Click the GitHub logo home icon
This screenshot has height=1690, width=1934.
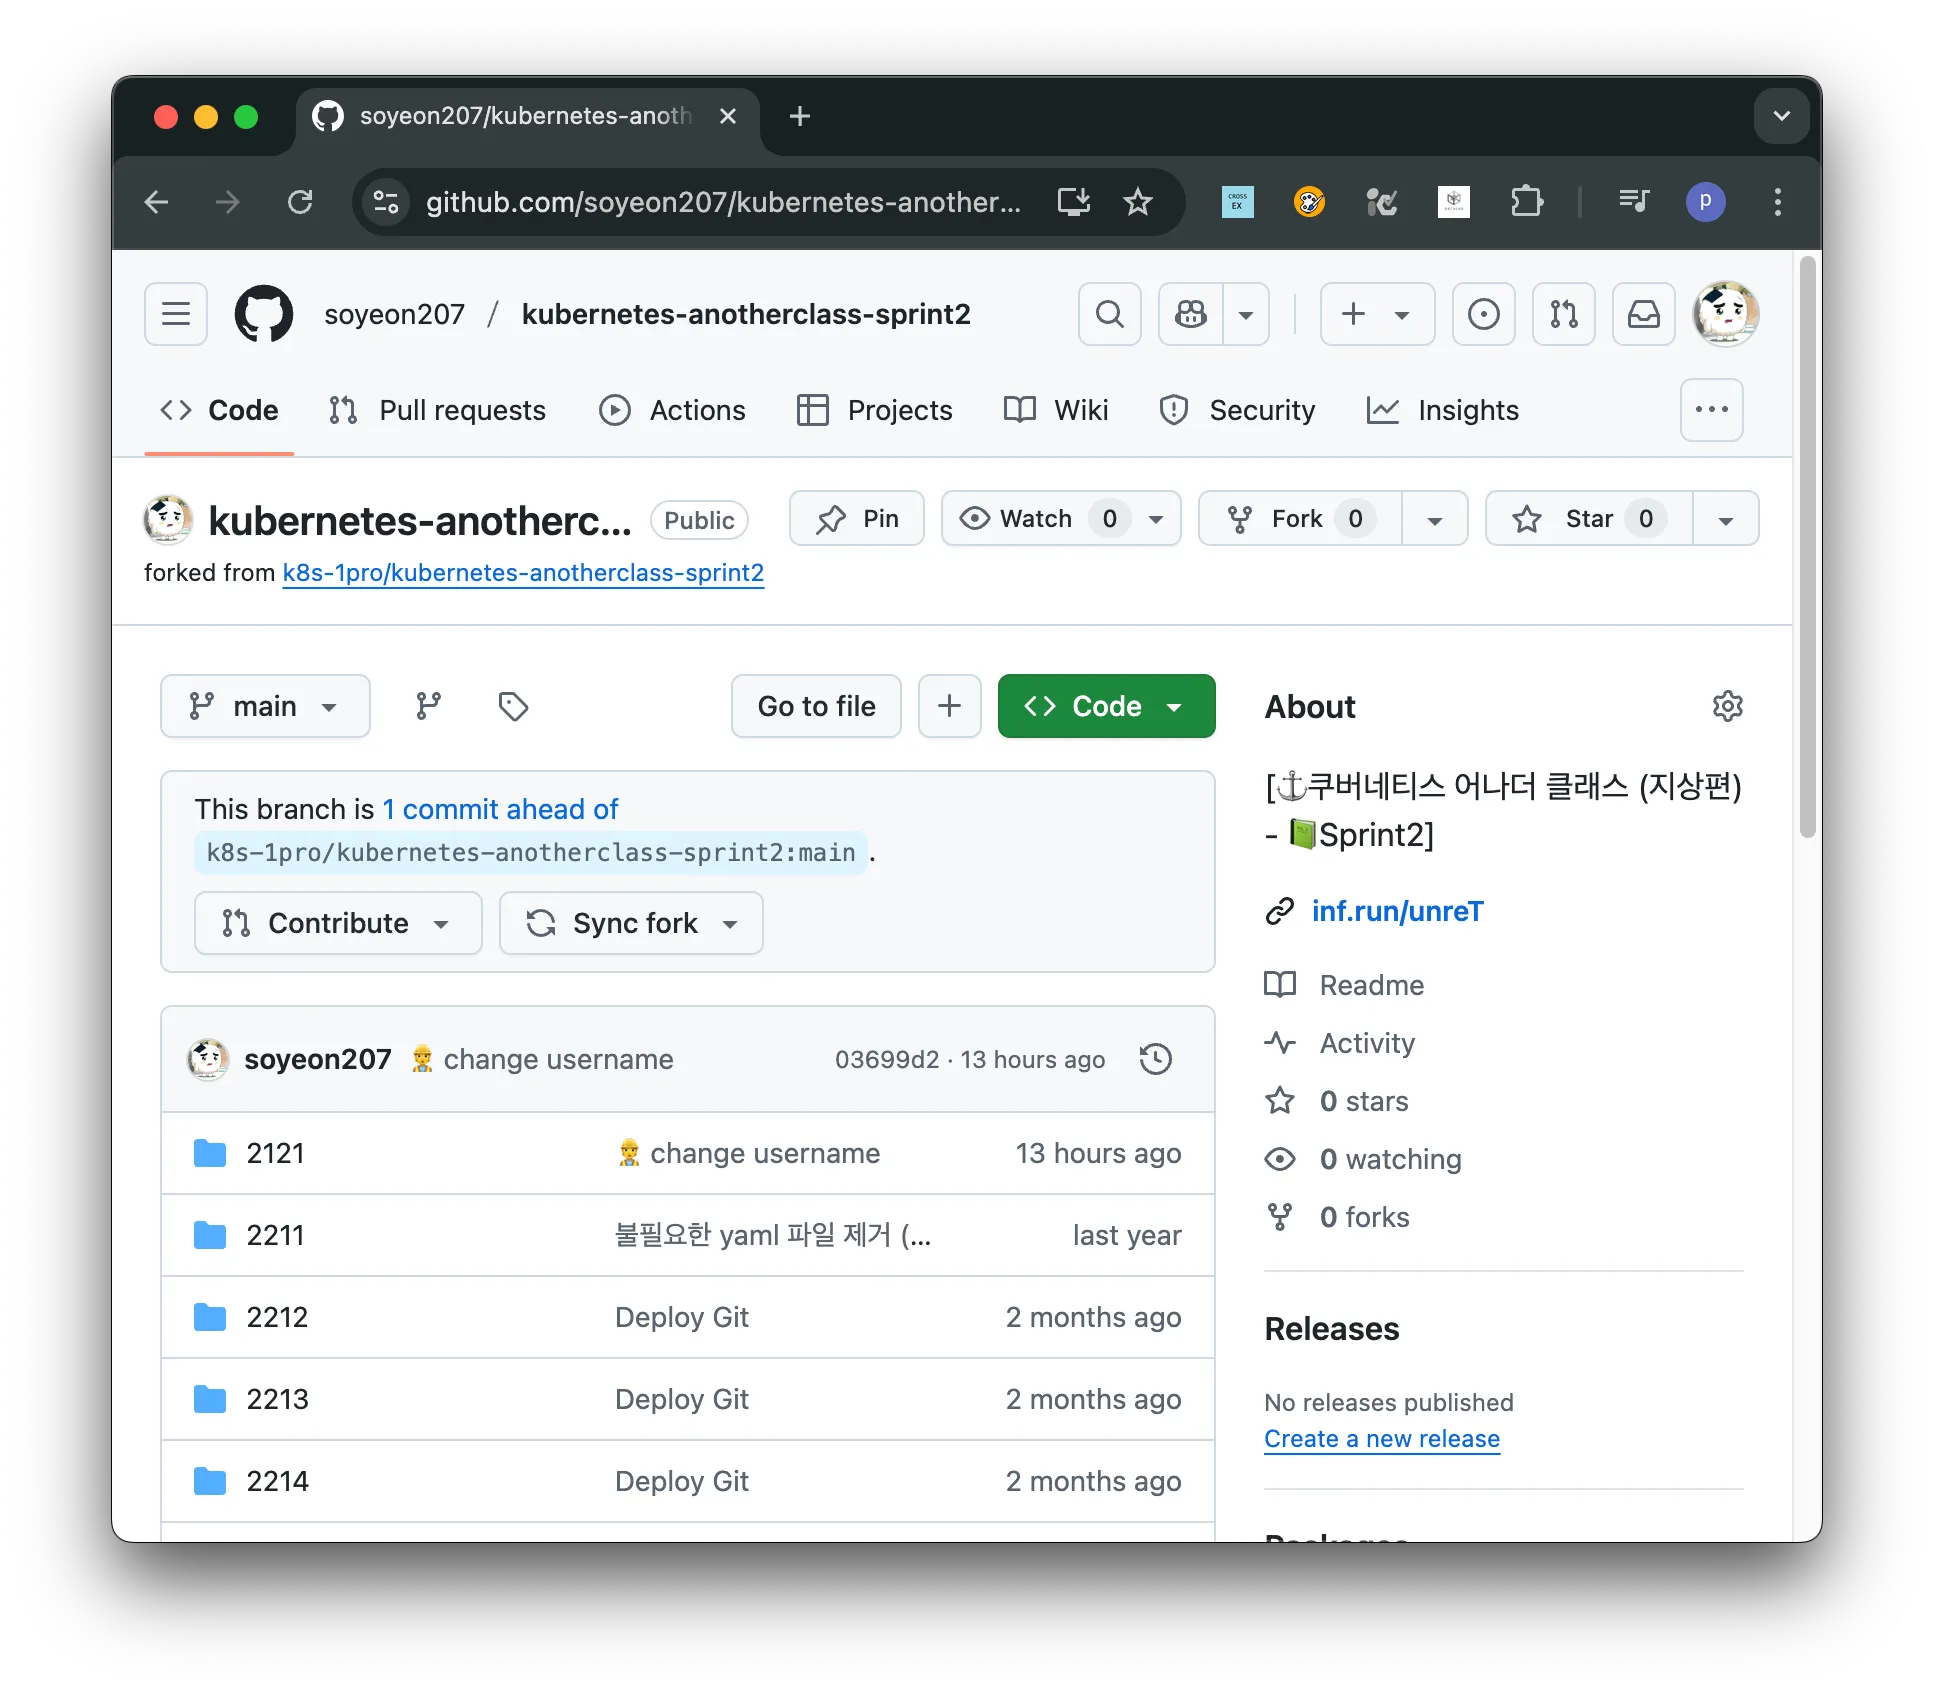(264, 314)
